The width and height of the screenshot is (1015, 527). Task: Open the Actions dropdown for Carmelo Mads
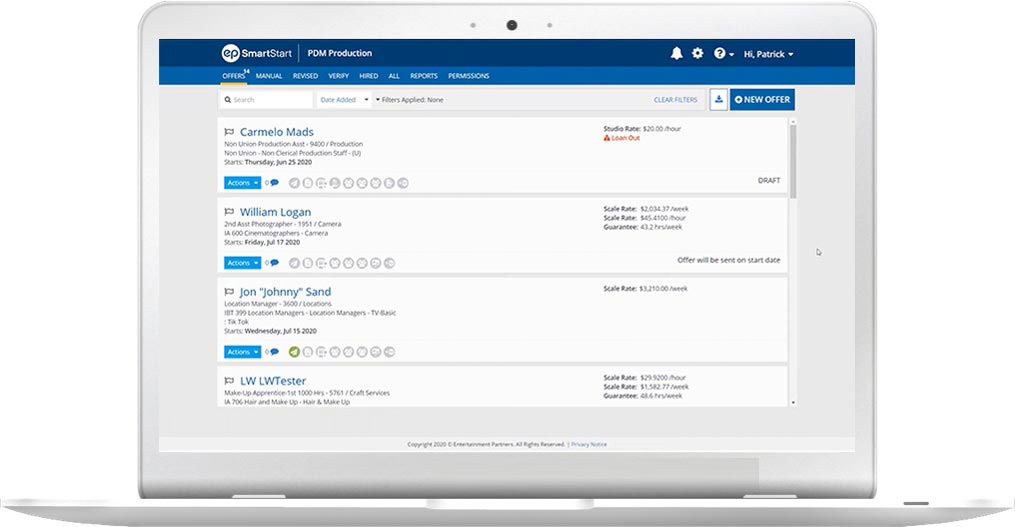tap(242, 183)
